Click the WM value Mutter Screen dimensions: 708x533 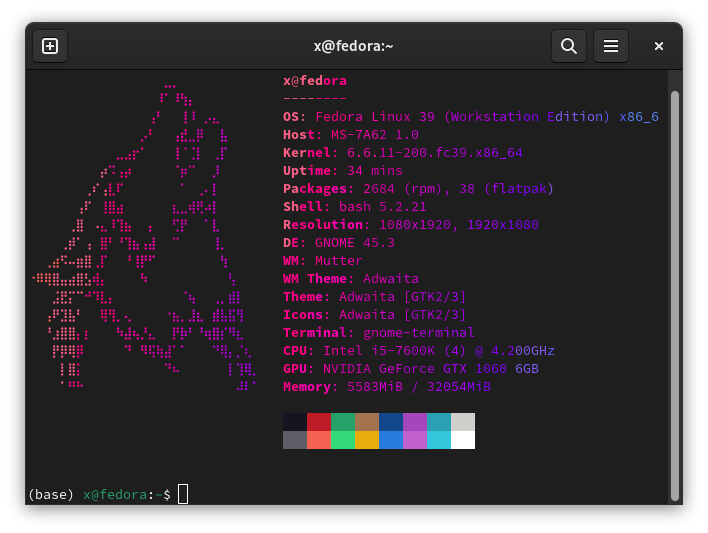click(339, 261)
